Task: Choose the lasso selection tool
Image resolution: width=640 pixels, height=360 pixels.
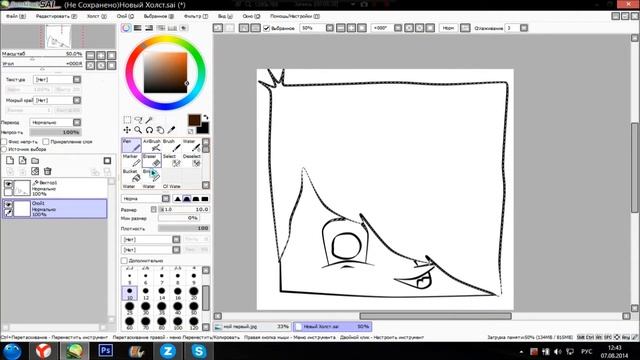Action: [138, 120]
